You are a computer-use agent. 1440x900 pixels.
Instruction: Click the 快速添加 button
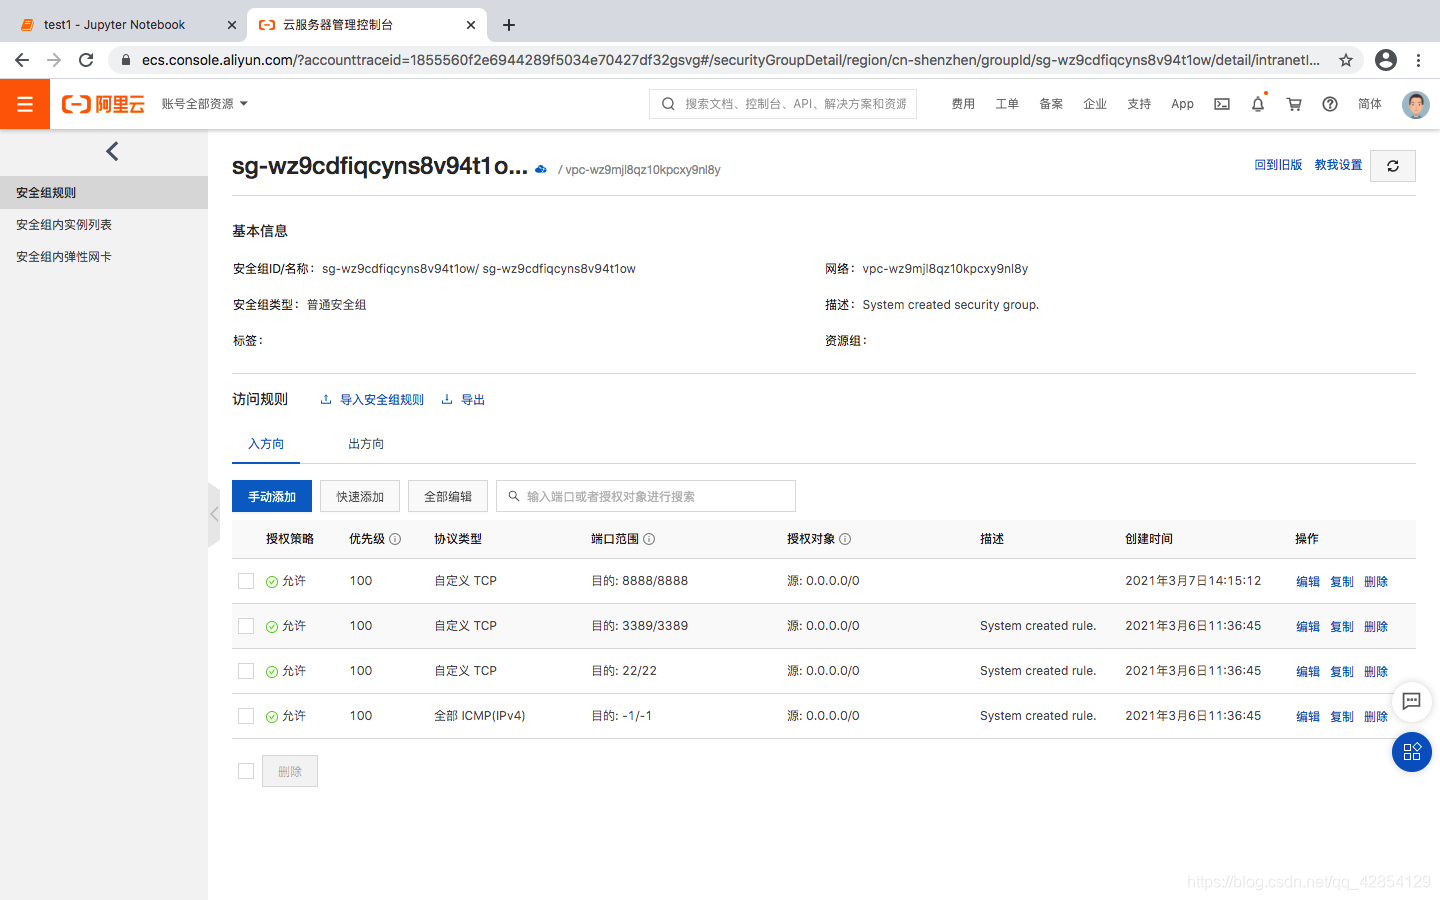[x=360, y=496]
